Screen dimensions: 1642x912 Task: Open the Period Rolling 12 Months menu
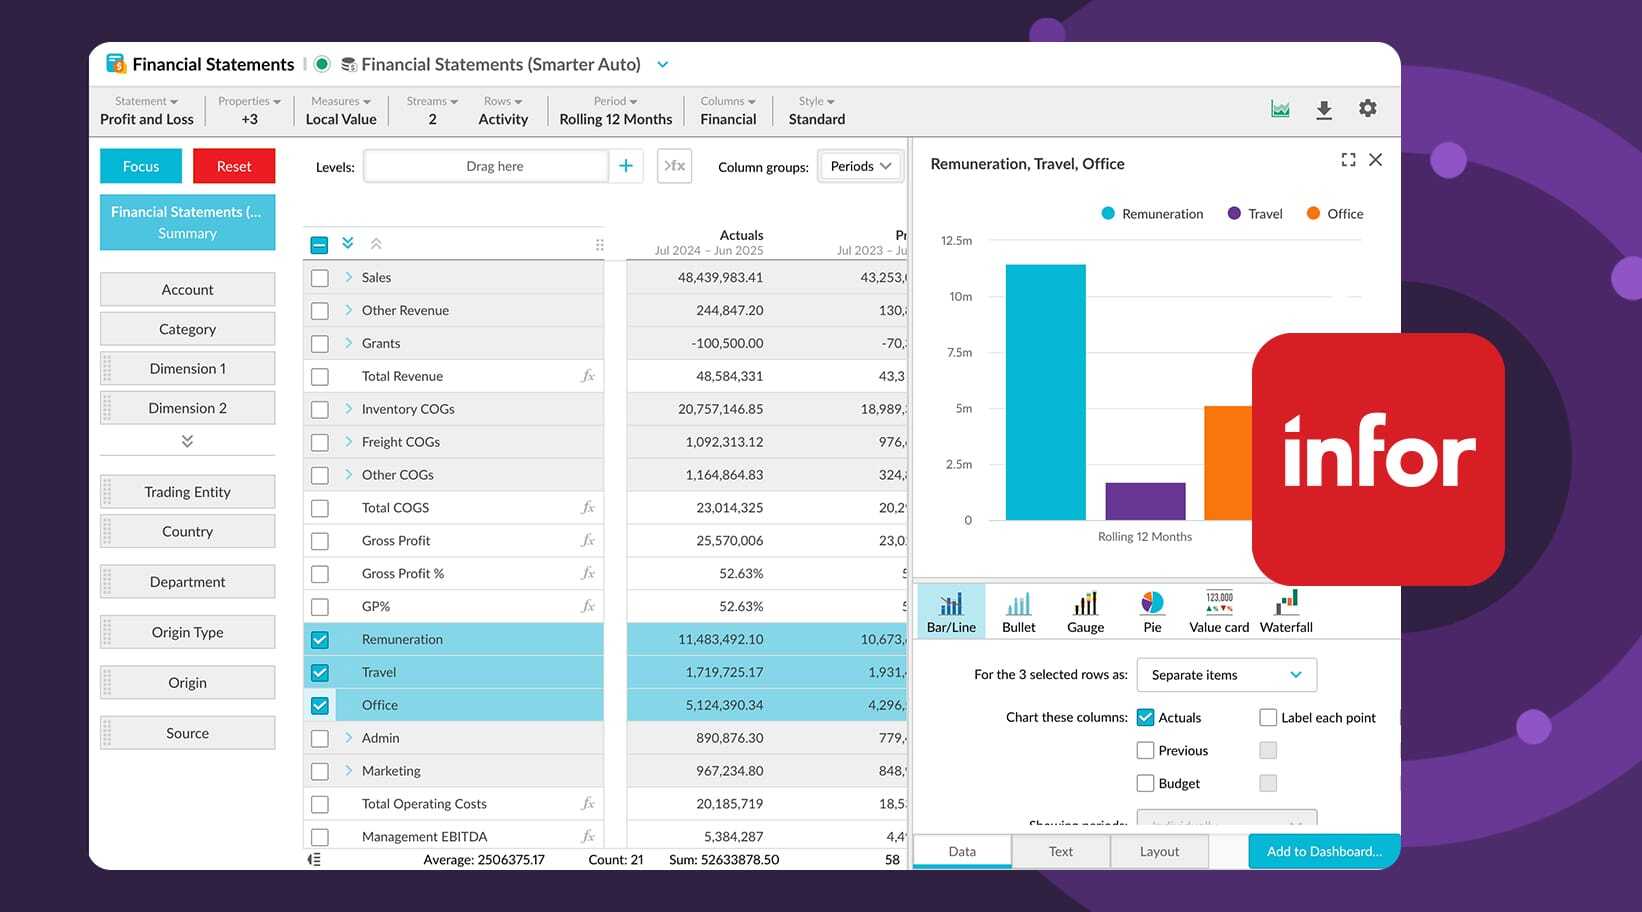(614, 110)
